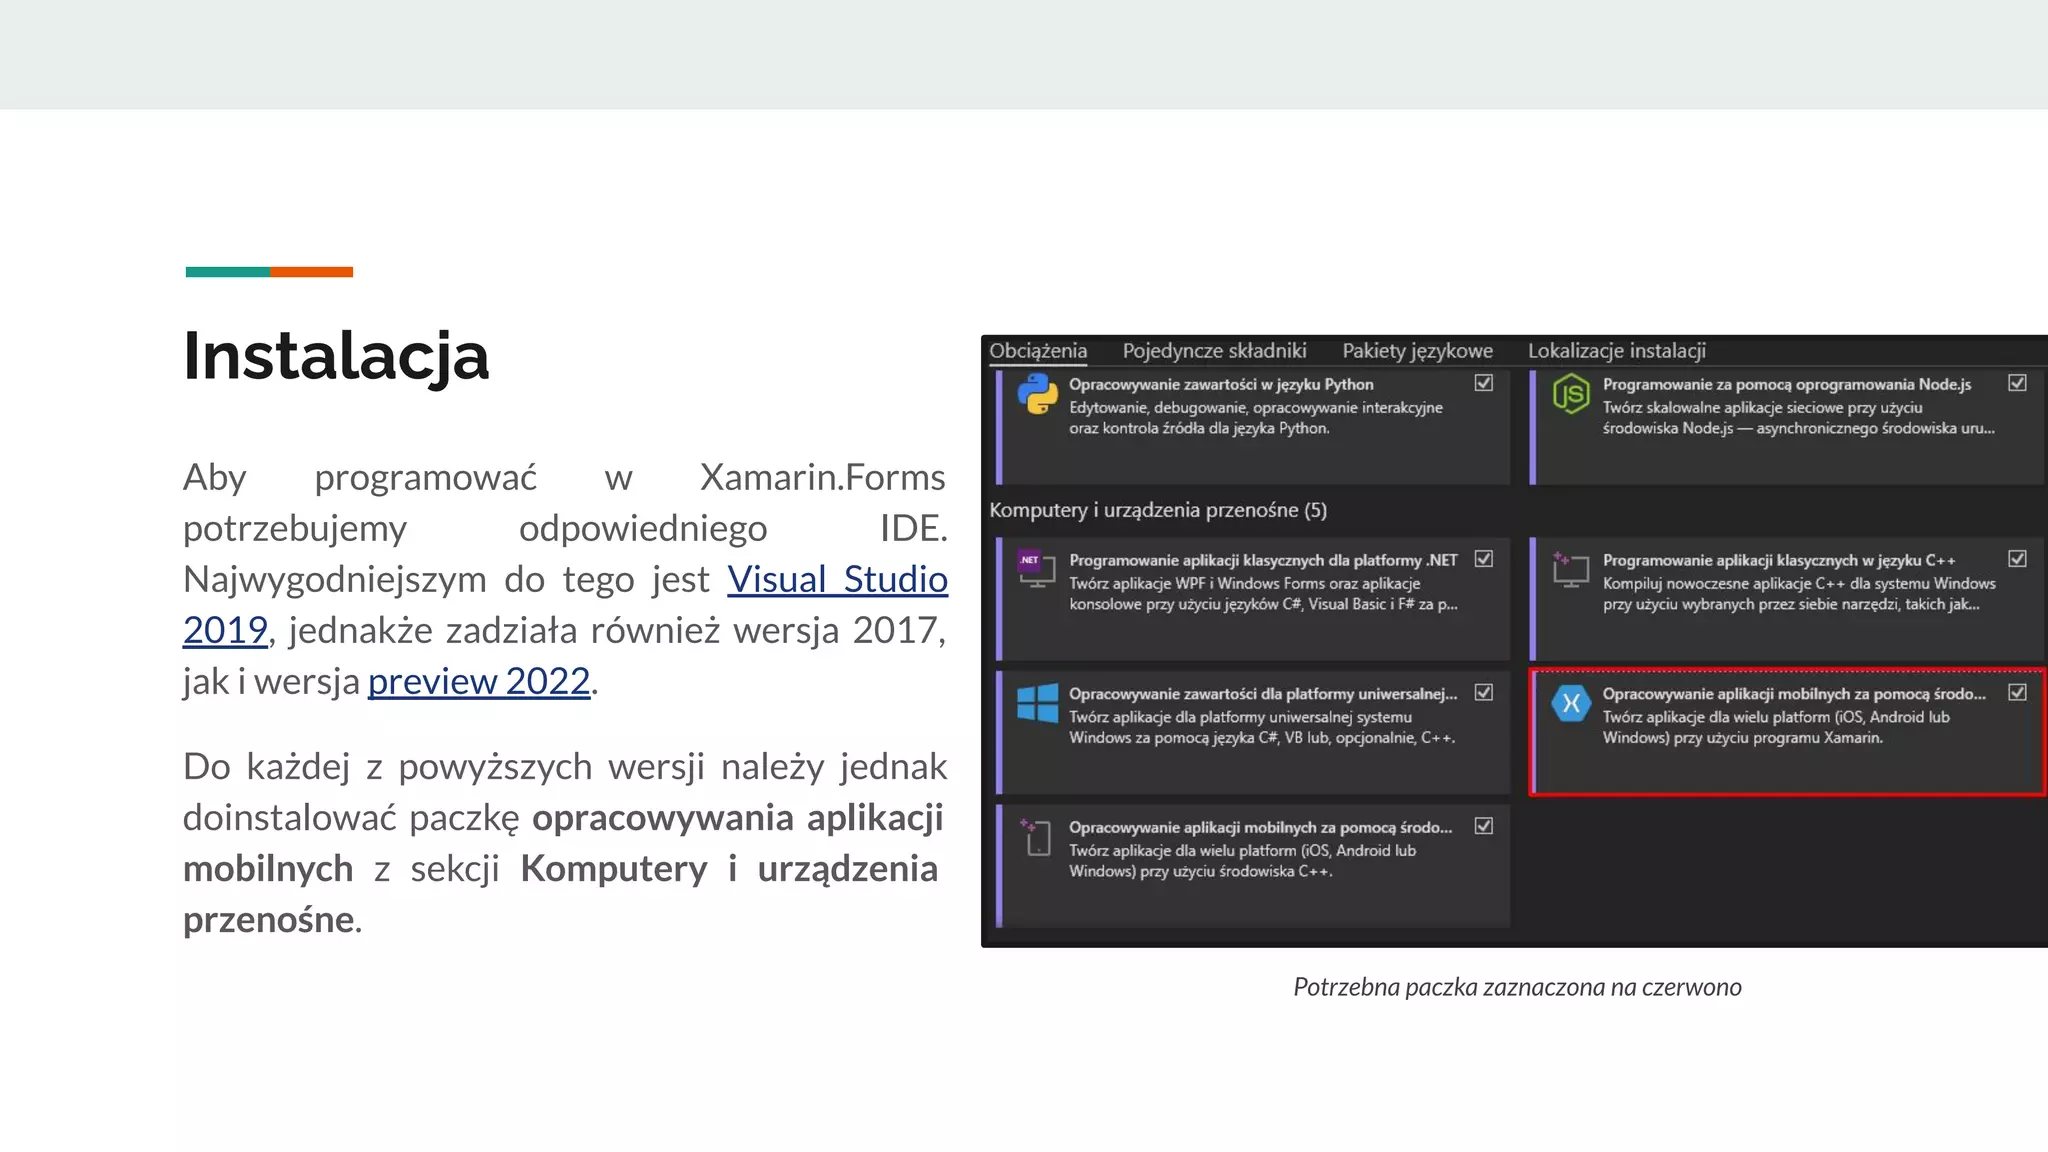The height and width of the screenshot is (1152, 2048).
Task: Open the Pojedyncze składniki tab
Action: tap(1214, 351)
